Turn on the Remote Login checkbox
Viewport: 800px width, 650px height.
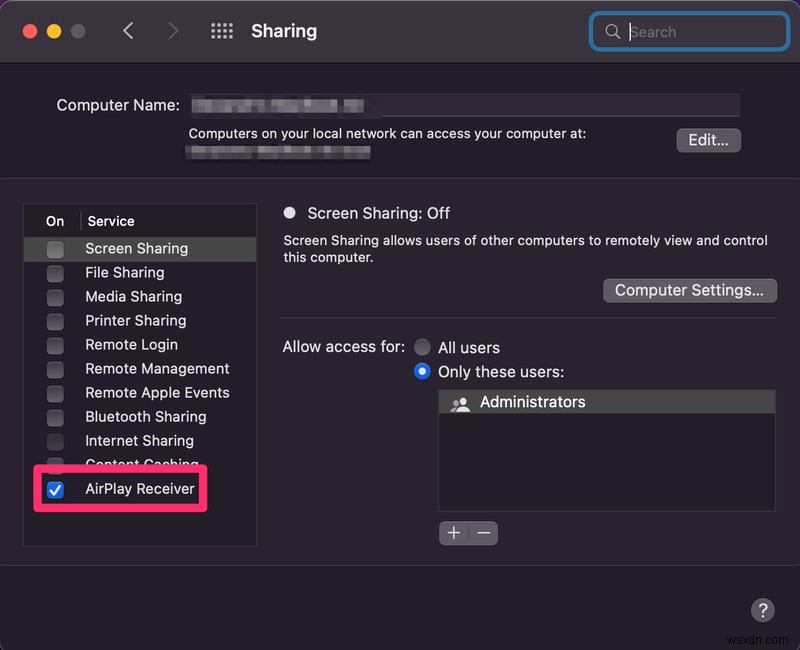click(56, 345)
